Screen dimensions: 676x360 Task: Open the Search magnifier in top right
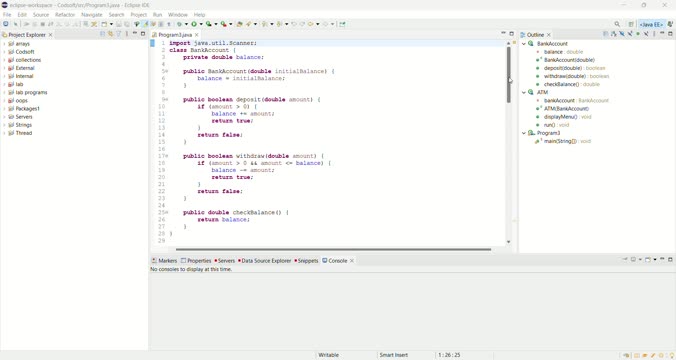(x=617, y=24)
